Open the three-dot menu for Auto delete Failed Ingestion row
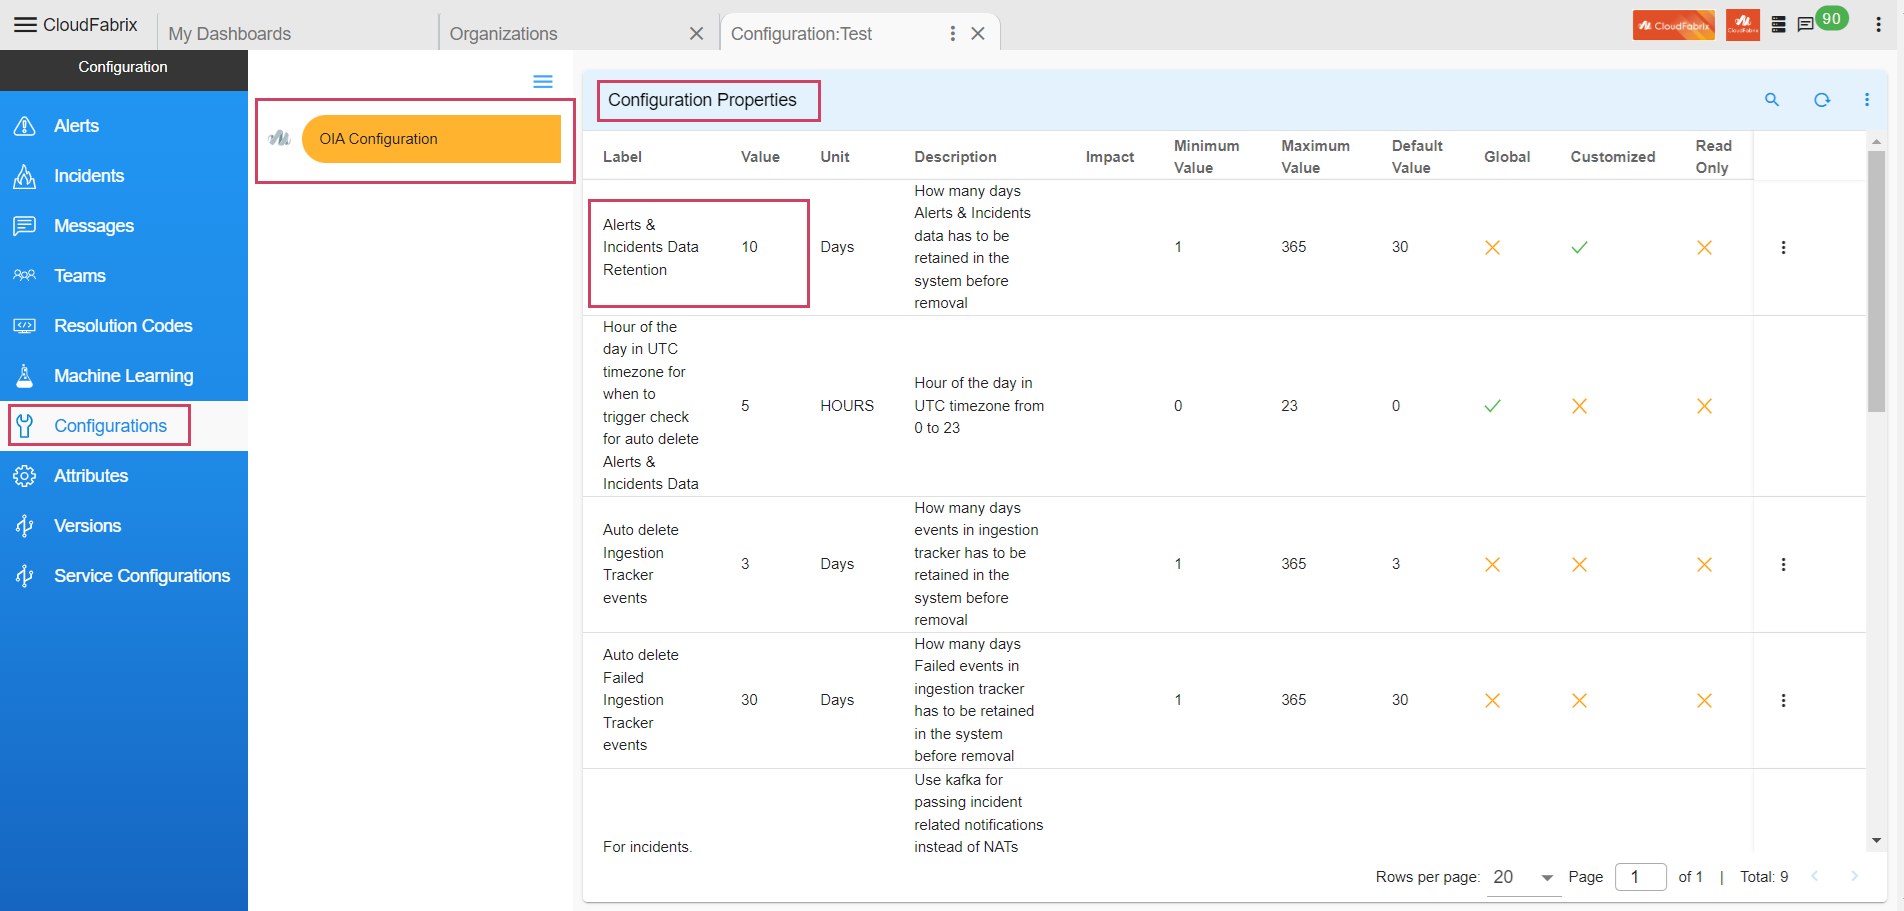The width and height of the screenshot is (1904, 911). tap(1783, 700)
